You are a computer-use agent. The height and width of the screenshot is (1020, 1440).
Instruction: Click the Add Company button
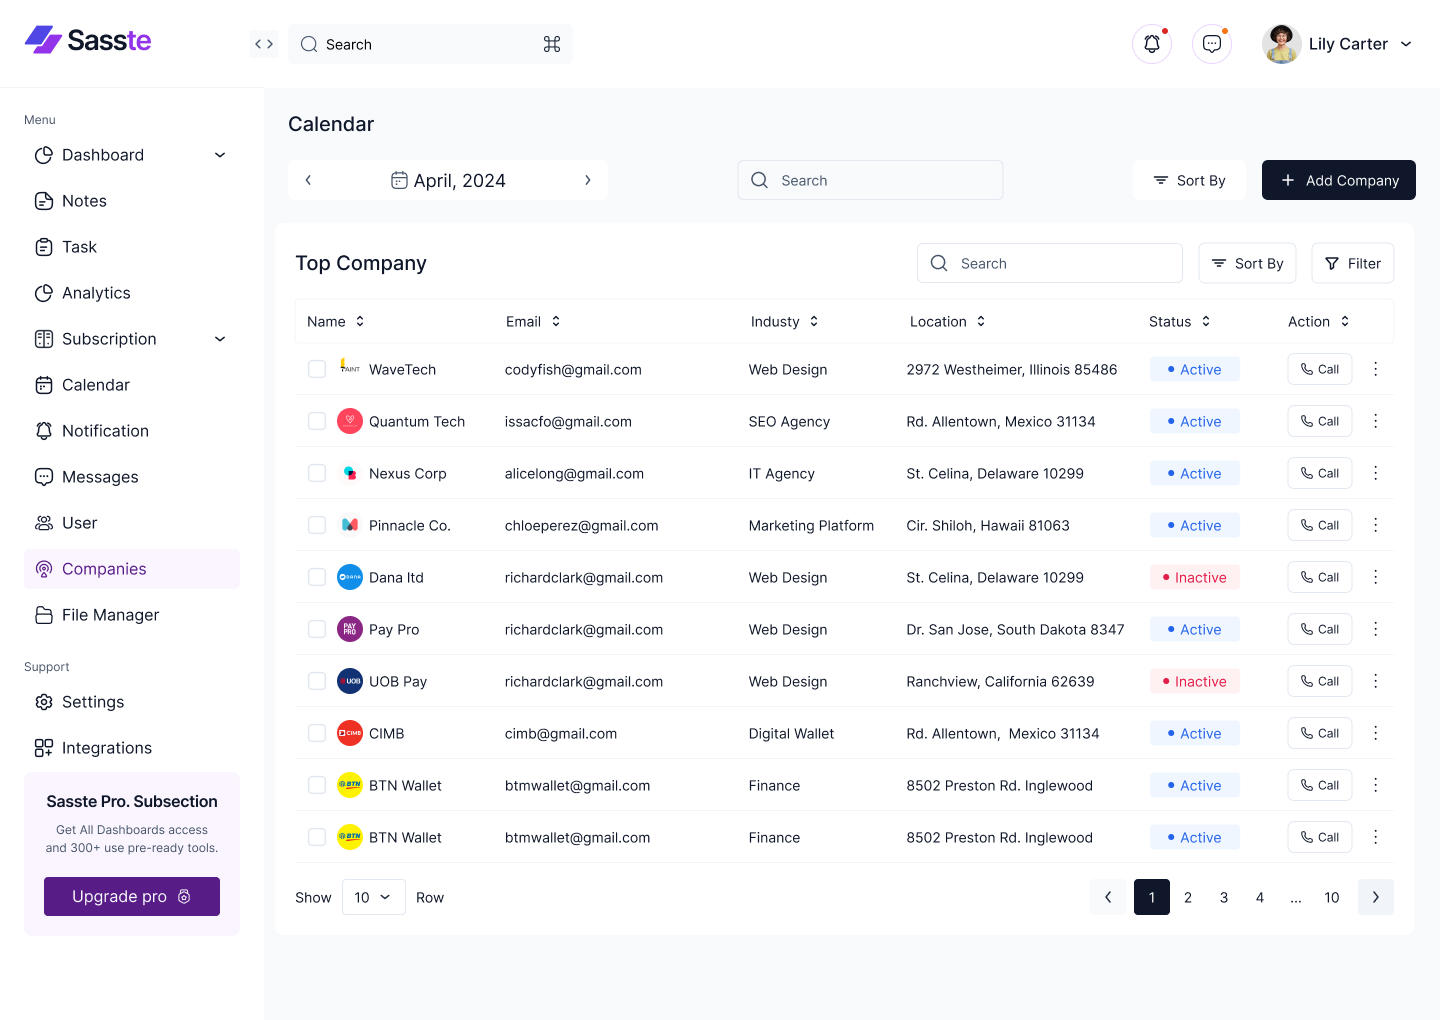tap(1338, 180)
